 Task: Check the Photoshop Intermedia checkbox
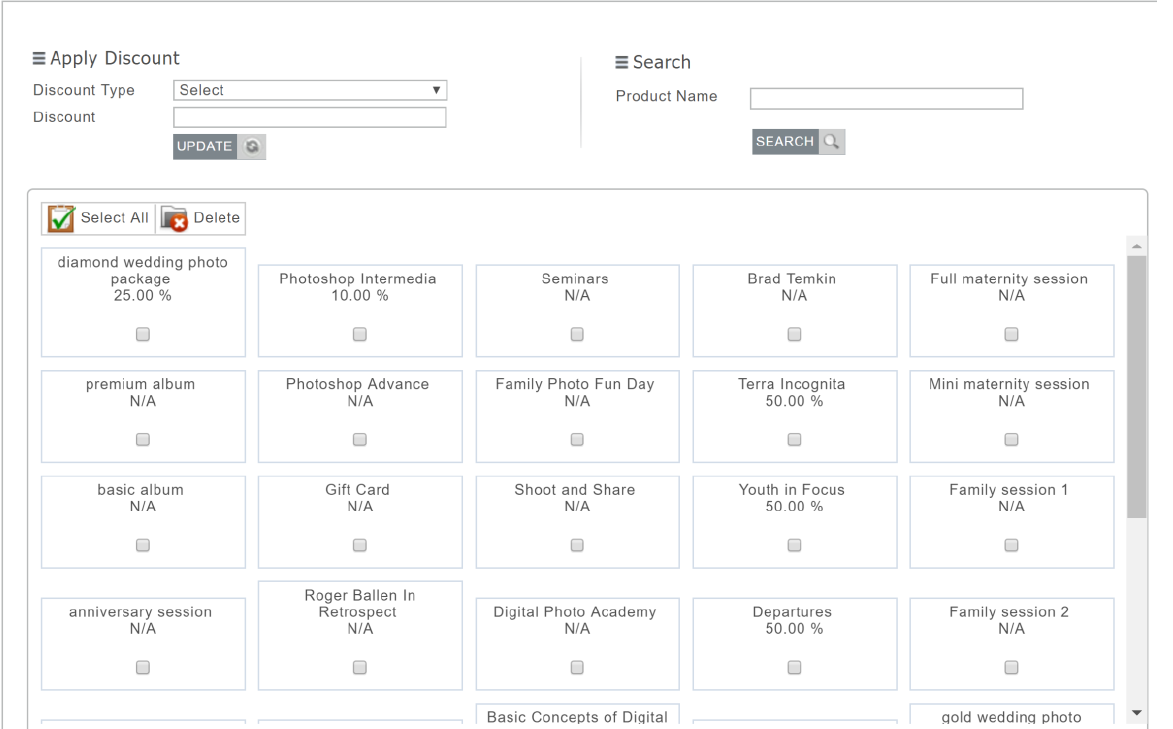pos(360,335)
